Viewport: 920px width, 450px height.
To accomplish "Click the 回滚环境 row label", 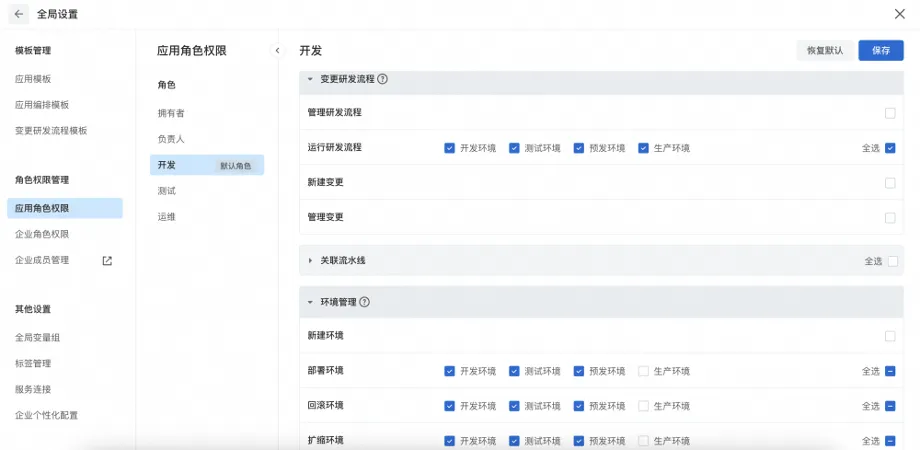I will click(x=326, y=405).
